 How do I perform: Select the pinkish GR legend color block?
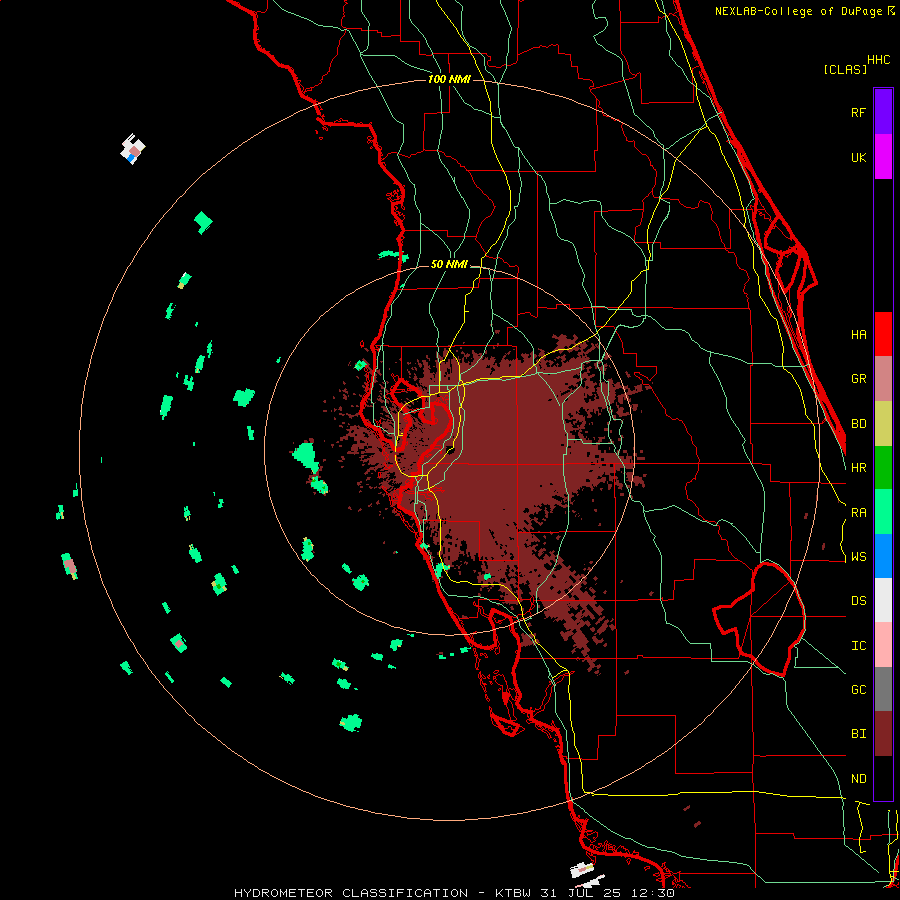[883, 379]
